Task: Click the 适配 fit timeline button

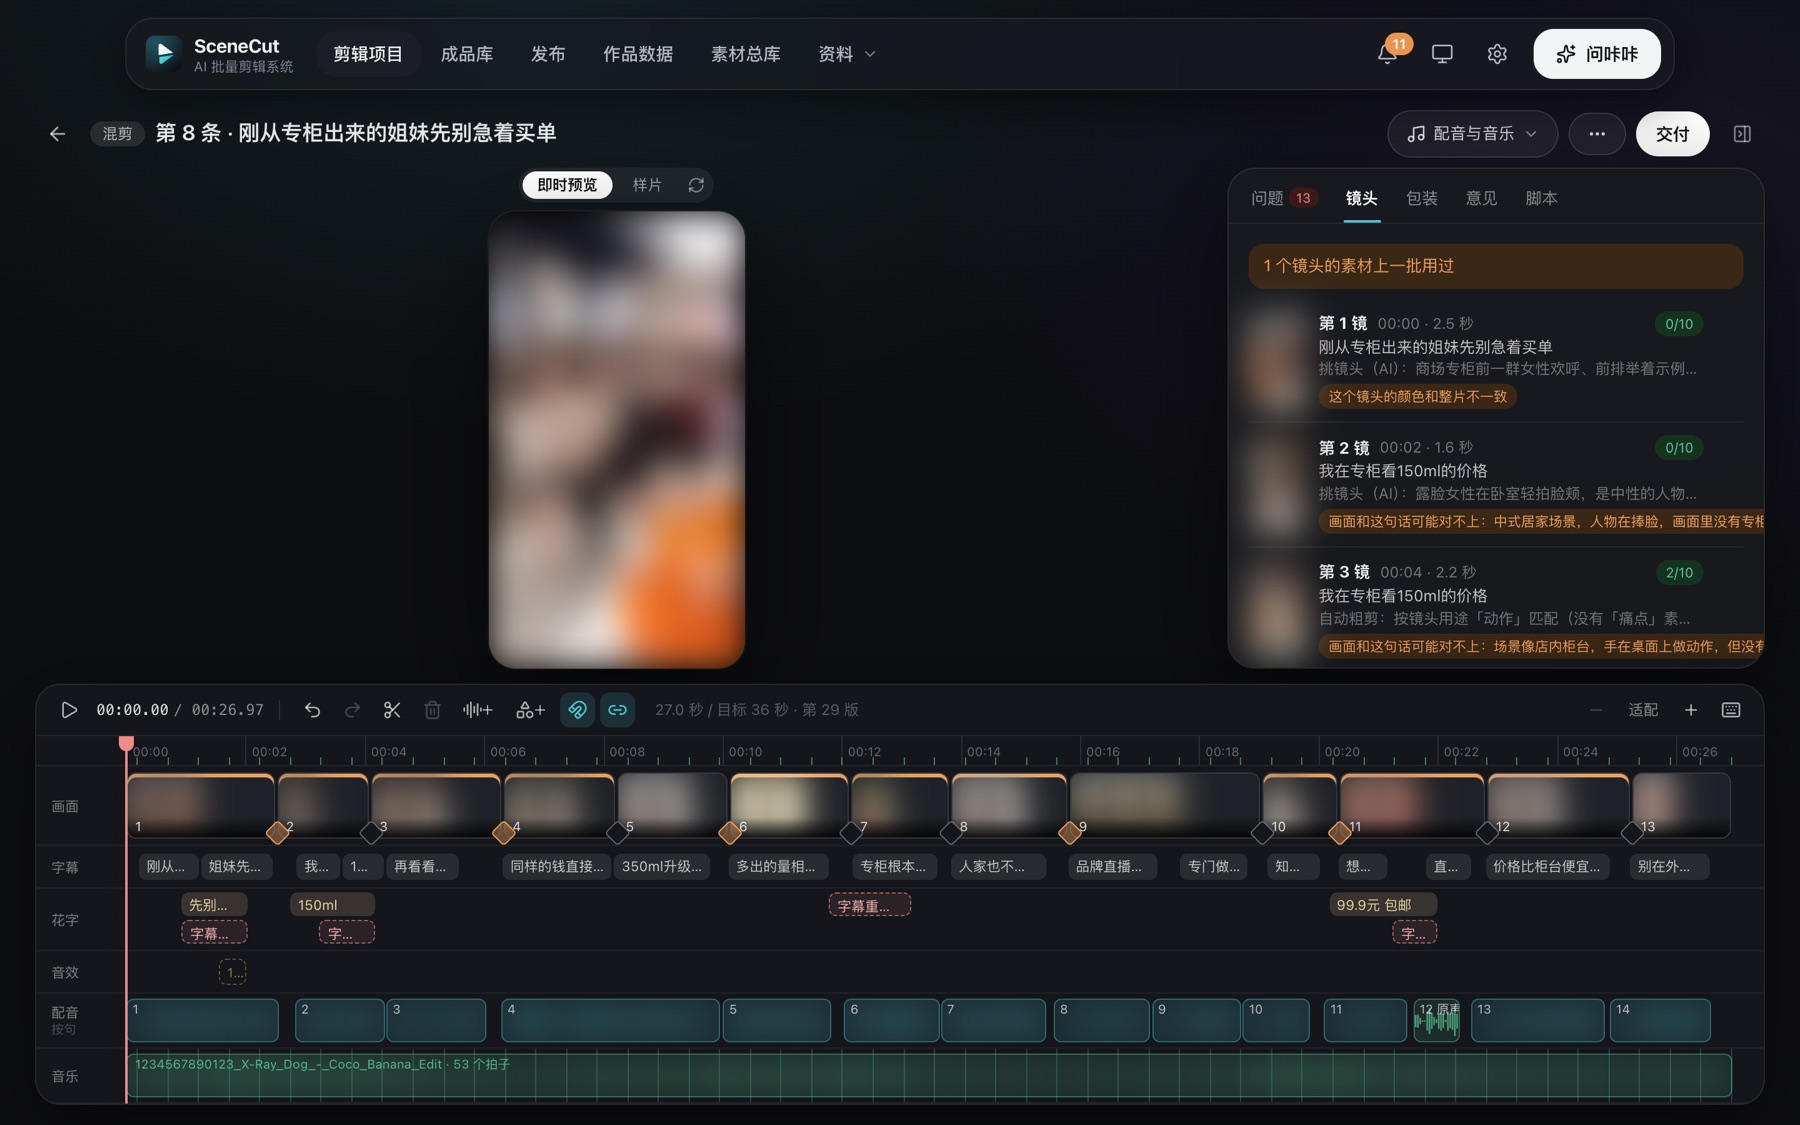Action: 1643,710
